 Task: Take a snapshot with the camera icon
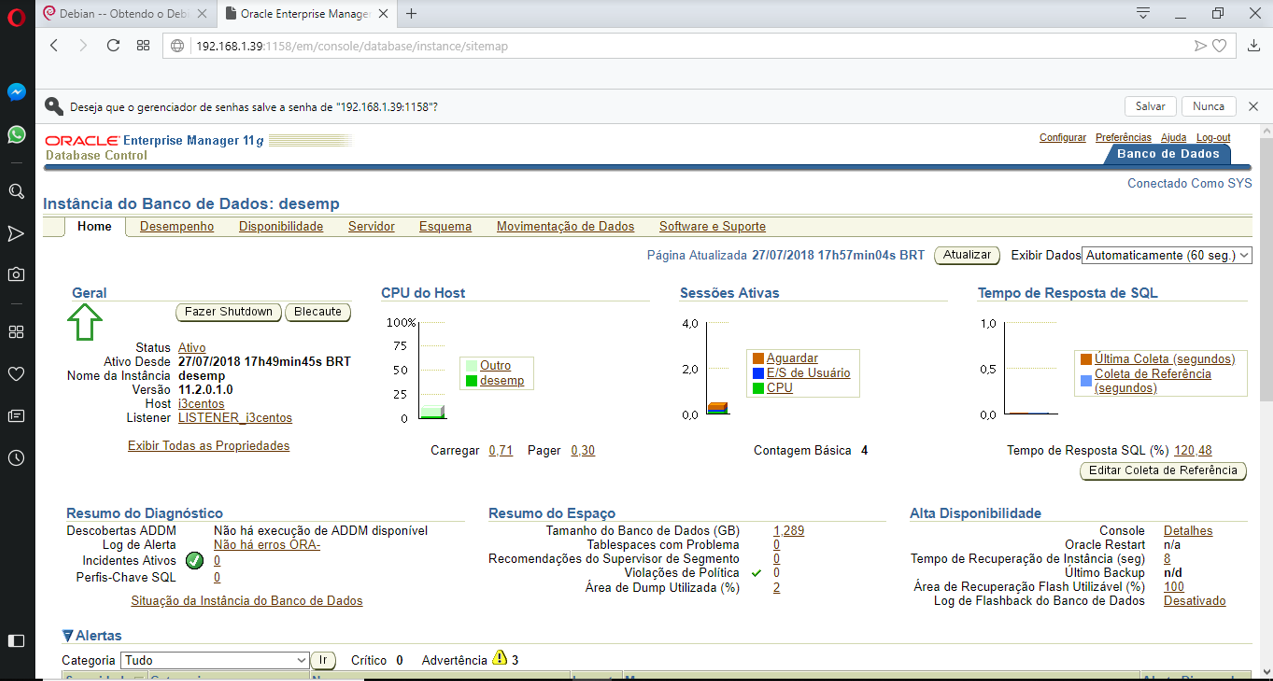click(16, 274)
